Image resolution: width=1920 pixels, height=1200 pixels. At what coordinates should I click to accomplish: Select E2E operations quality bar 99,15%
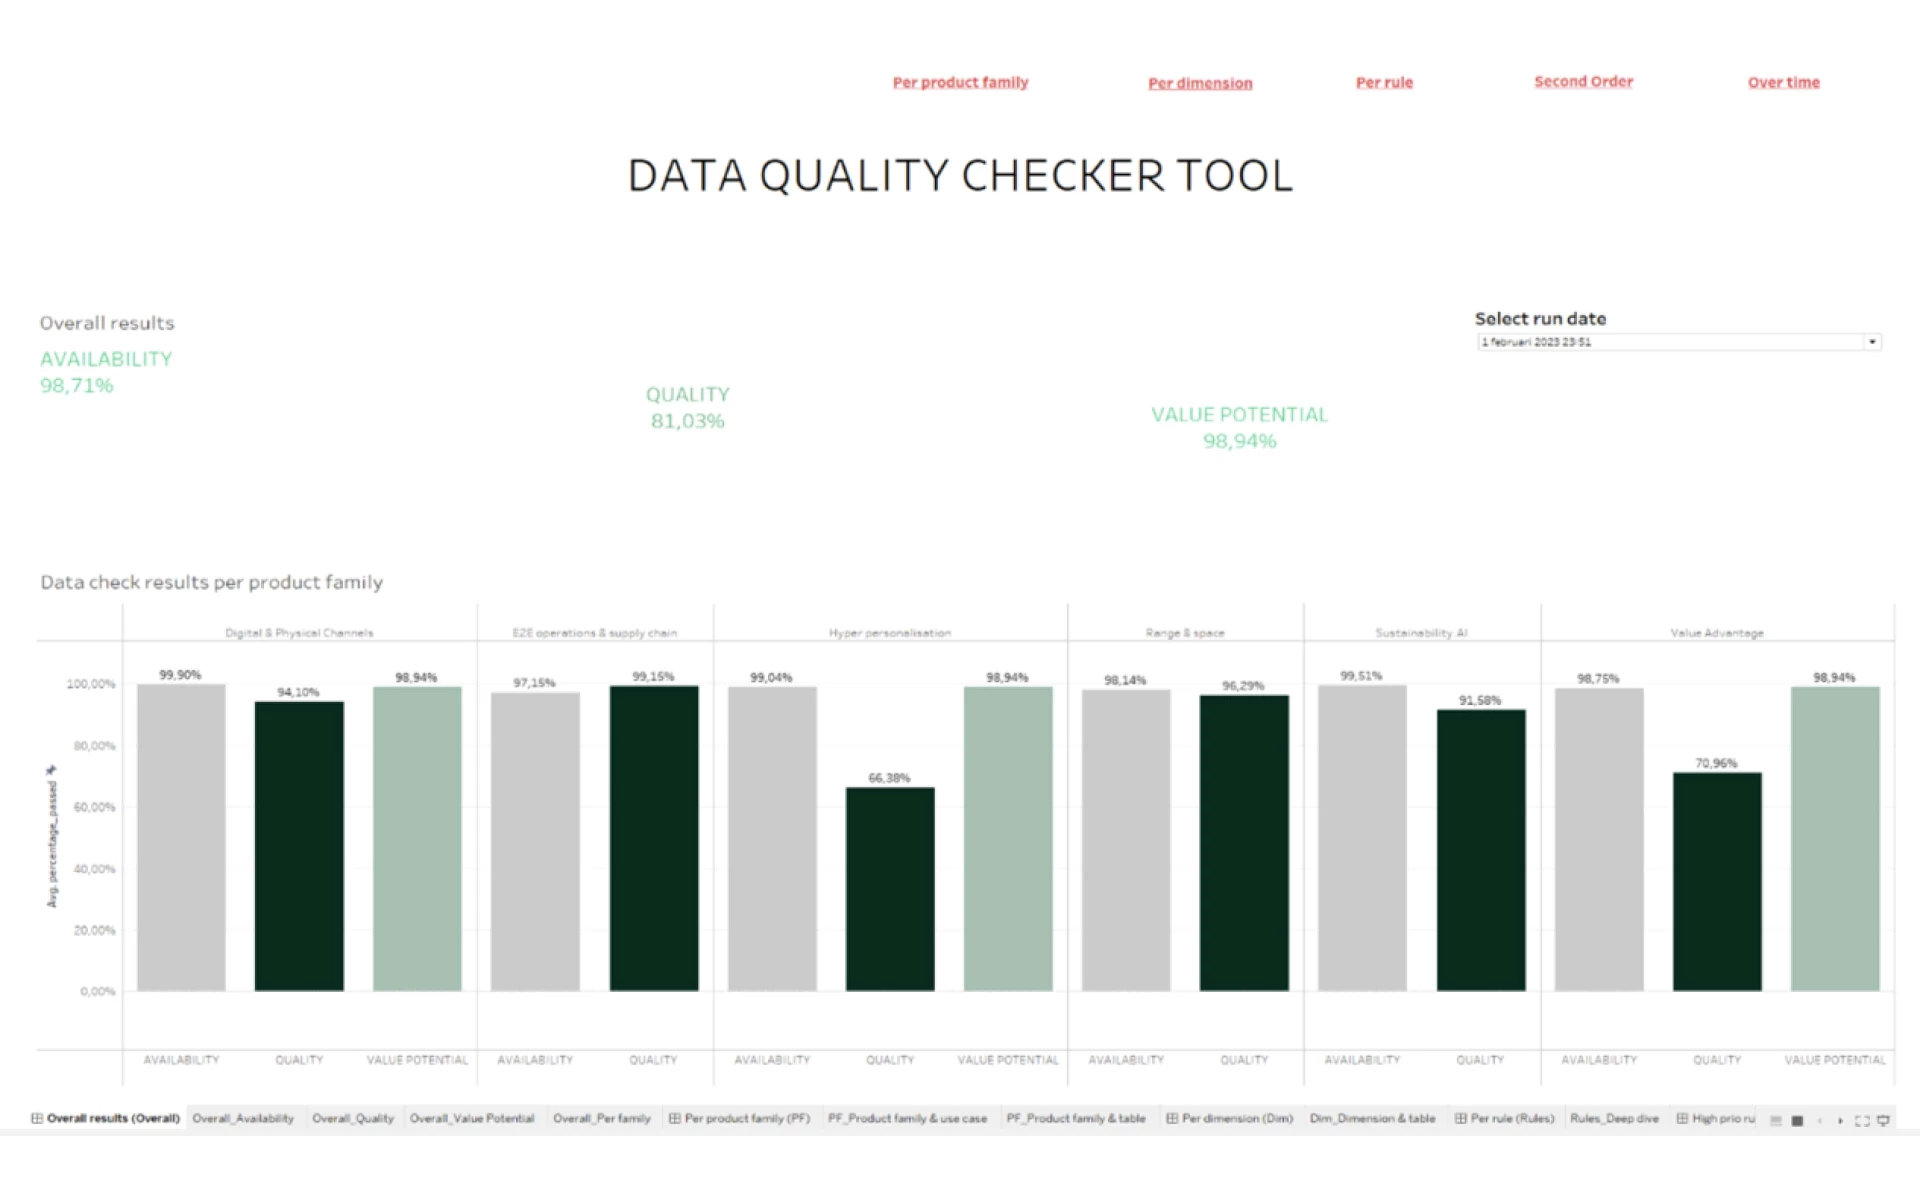[x=654, y=839]
